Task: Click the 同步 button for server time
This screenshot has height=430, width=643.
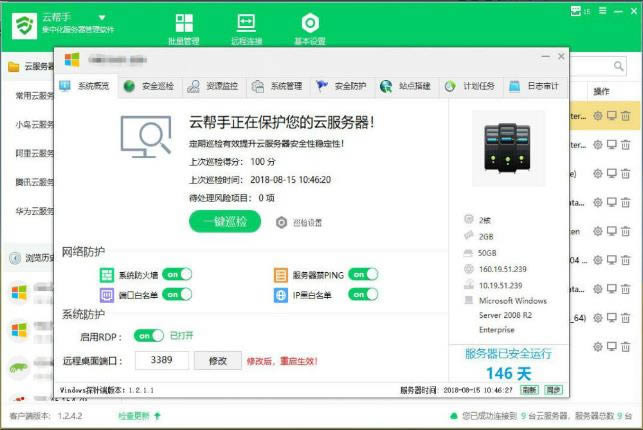Action: (x=554, y=390)
